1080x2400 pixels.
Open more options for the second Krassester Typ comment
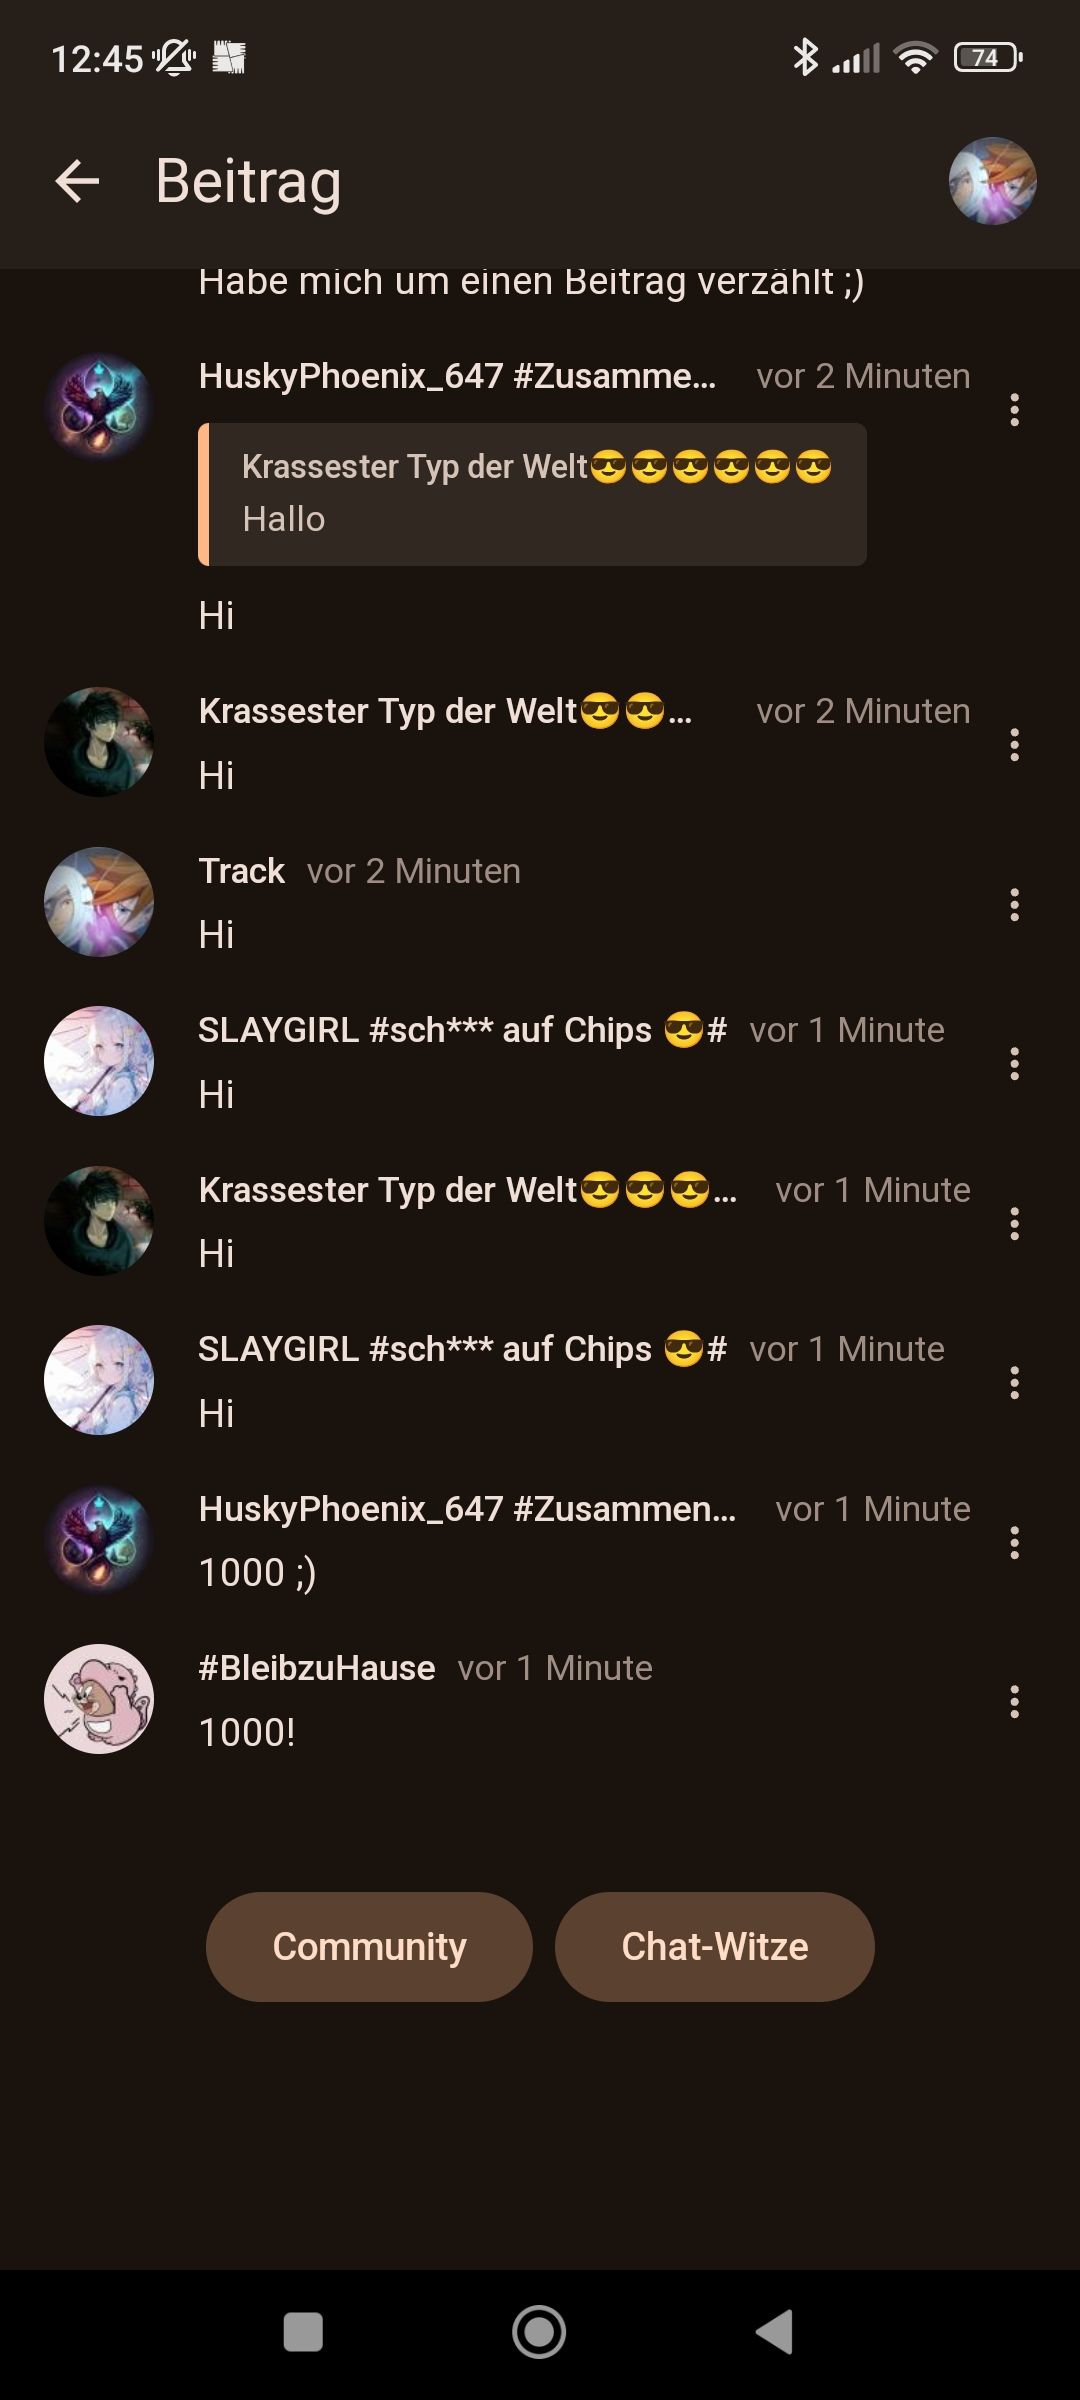pos(1014,1224)
